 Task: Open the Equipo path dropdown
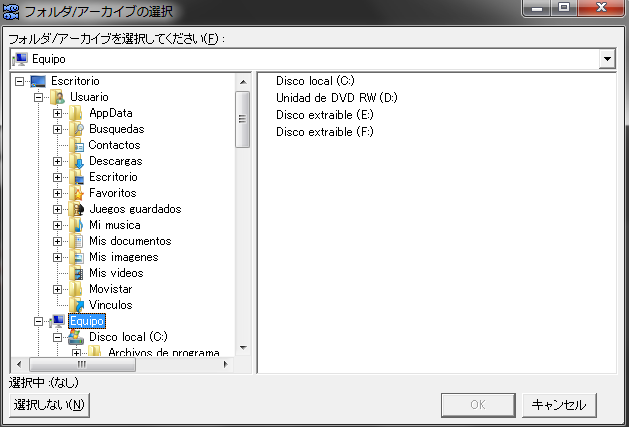[607, 59]
